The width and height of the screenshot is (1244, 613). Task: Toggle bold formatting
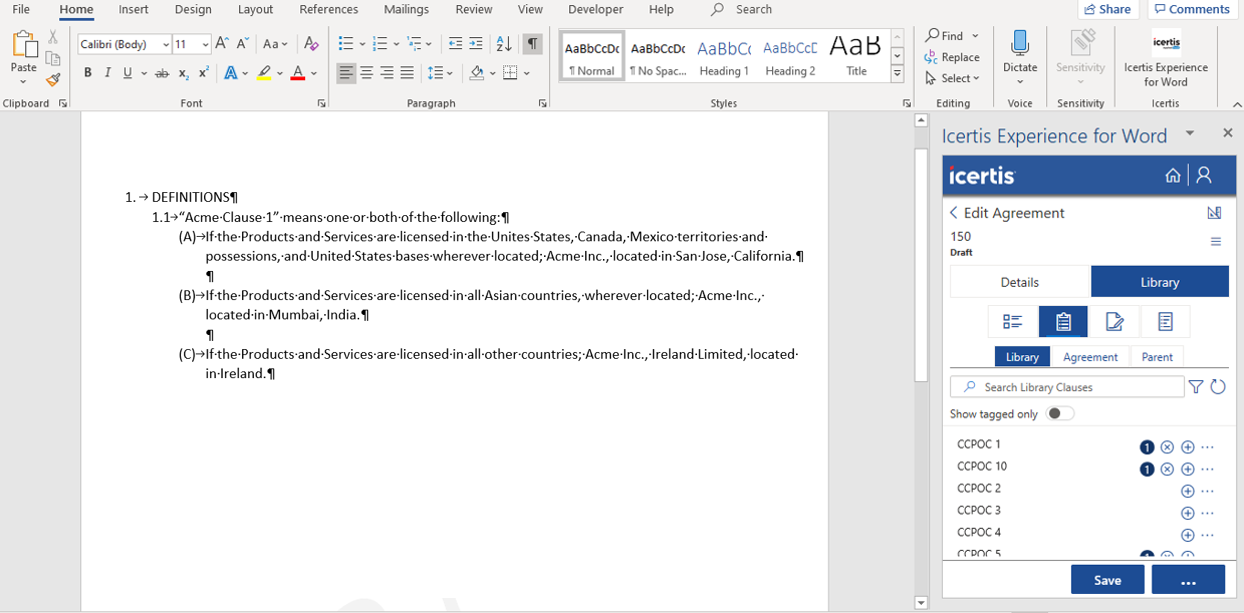pos(88,73)
